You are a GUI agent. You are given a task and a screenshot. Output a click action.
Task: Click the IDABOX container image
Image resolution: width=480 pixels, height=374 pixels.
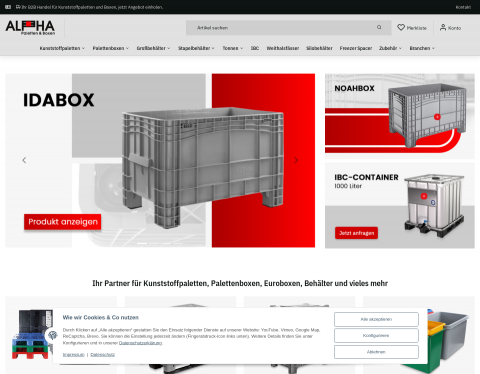click(203, 167)
